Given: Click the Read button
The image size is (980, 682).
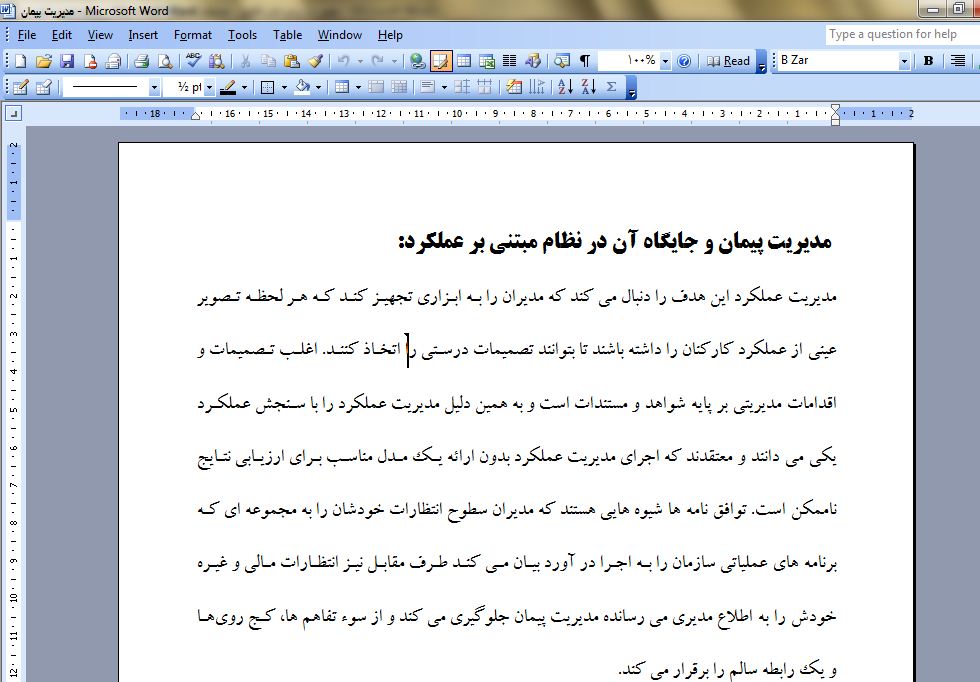Looking at the screenshot, I should (x=729, y=61).
